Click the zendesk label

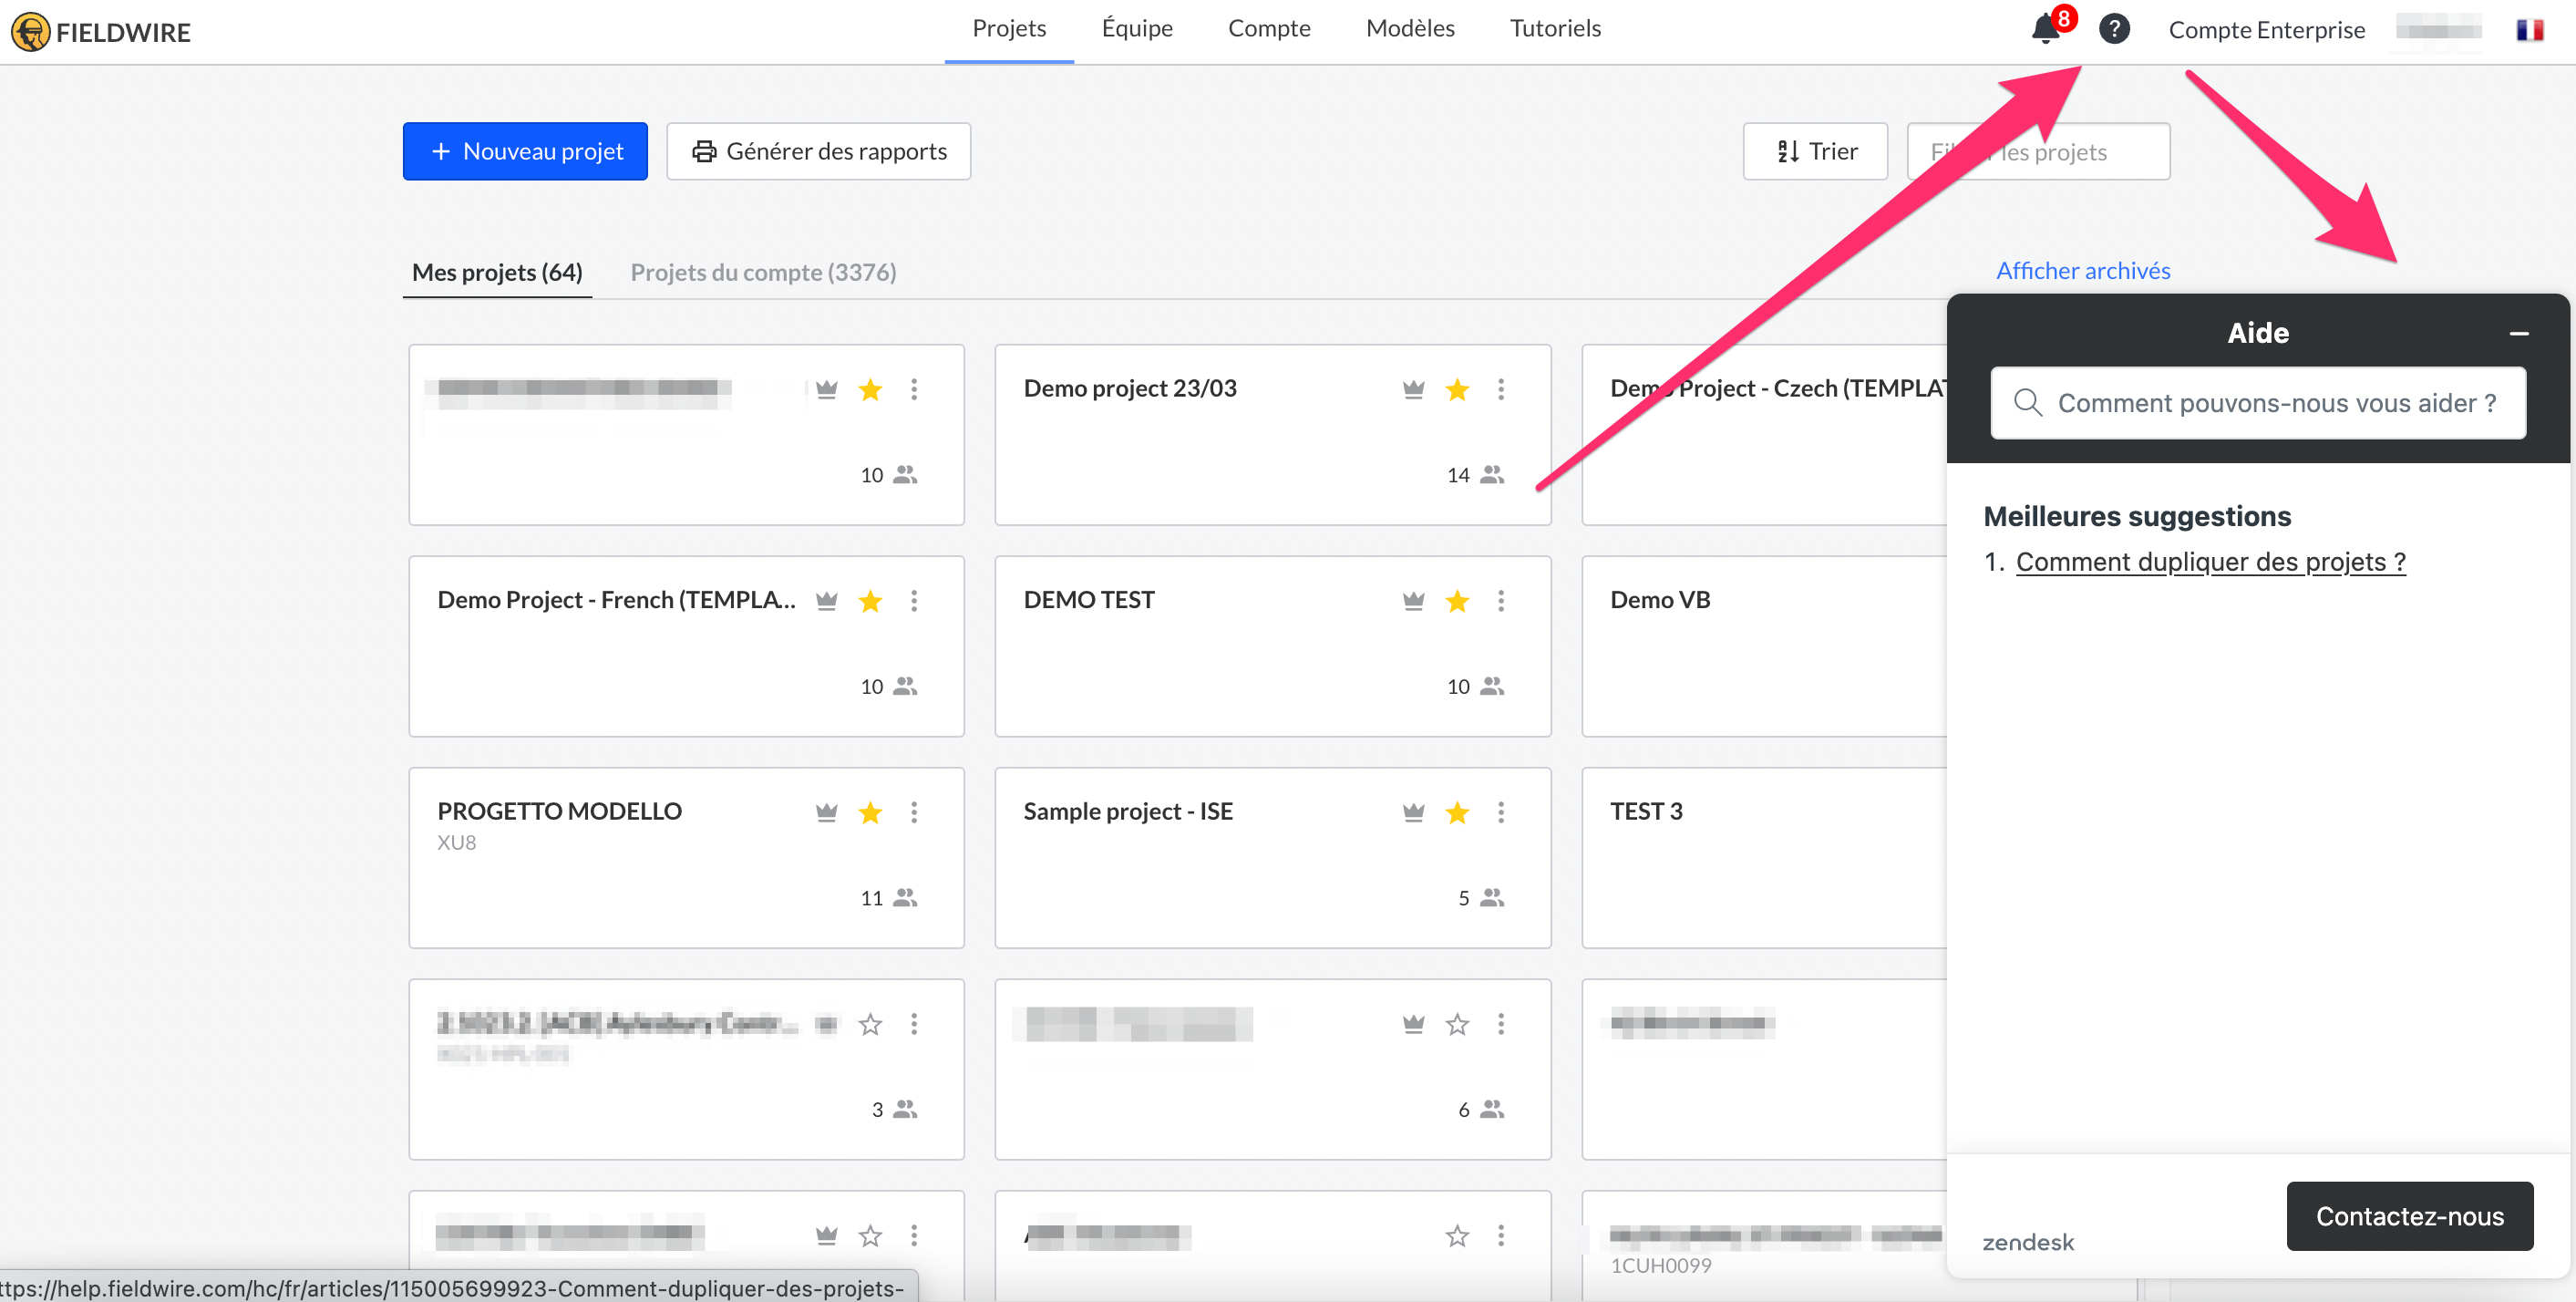(2028, 1241)
